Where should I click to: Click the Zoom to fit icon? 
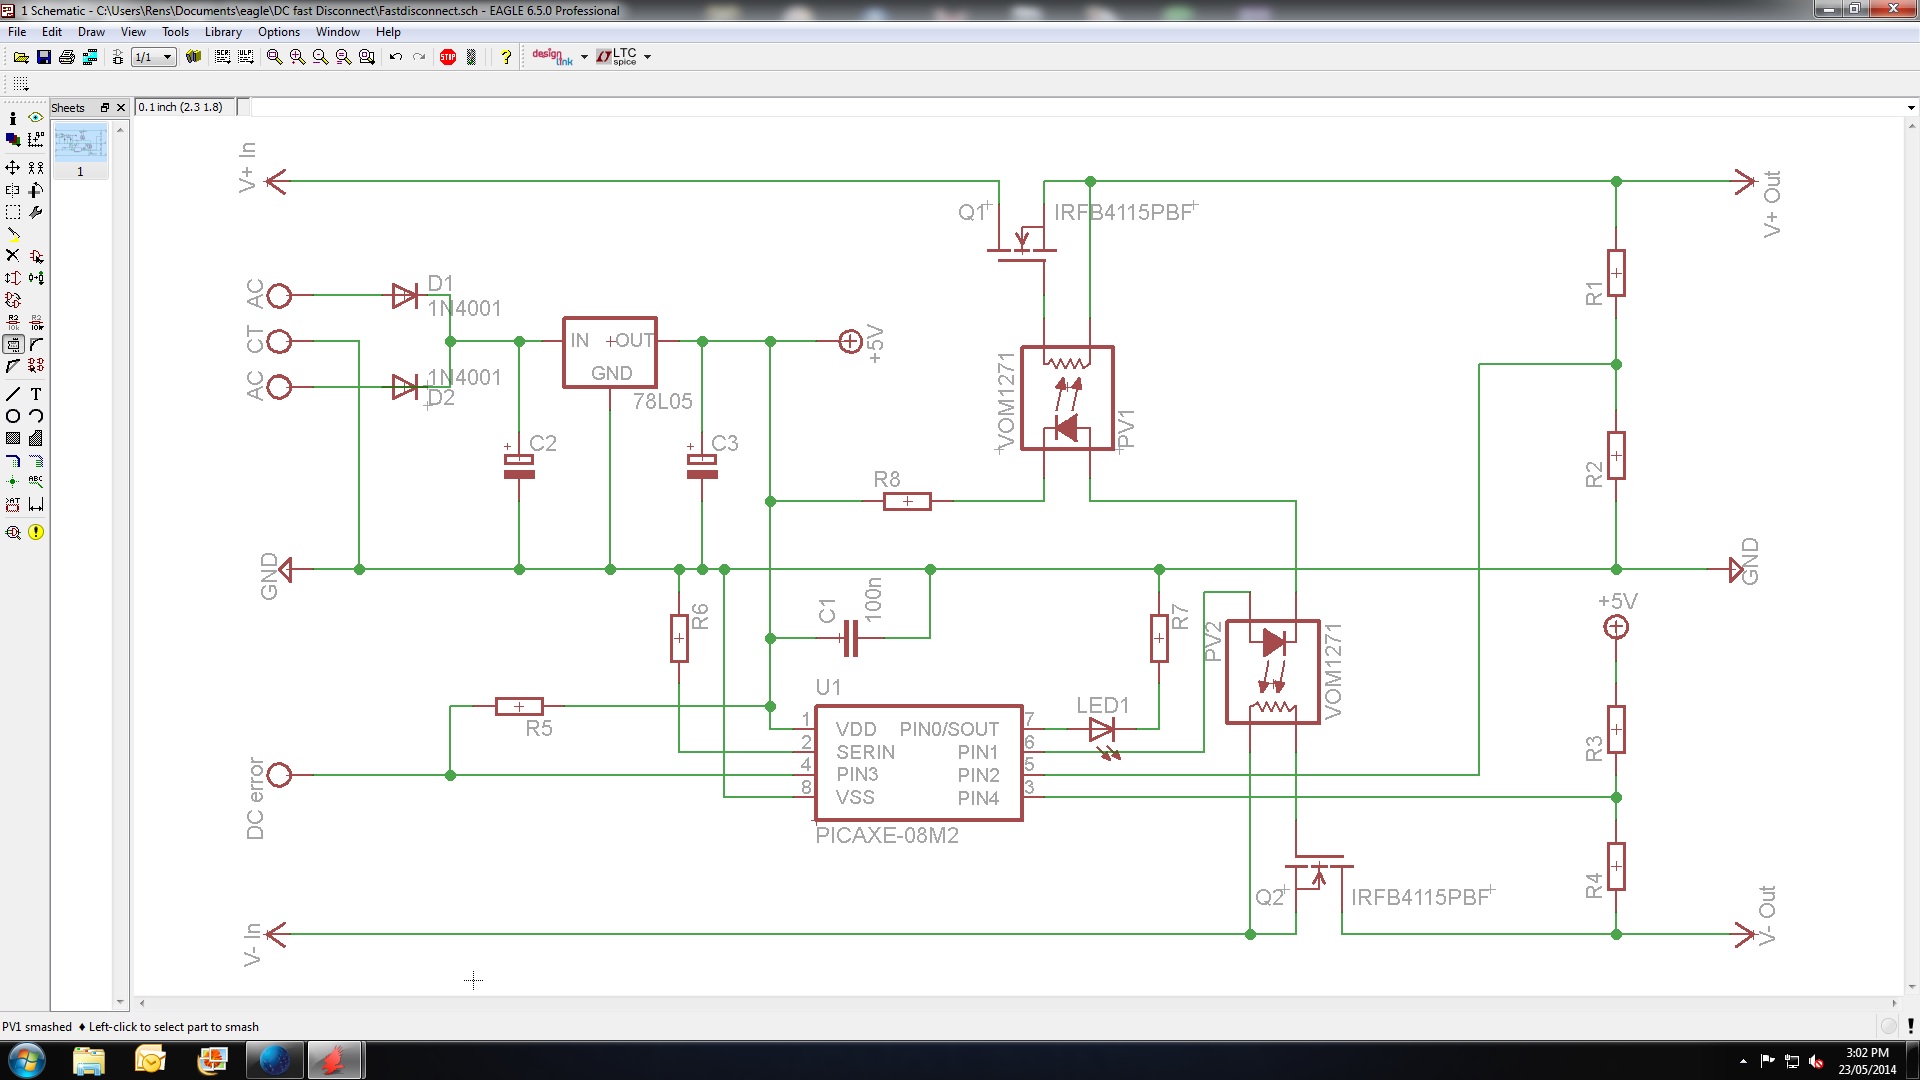(274, 57)
